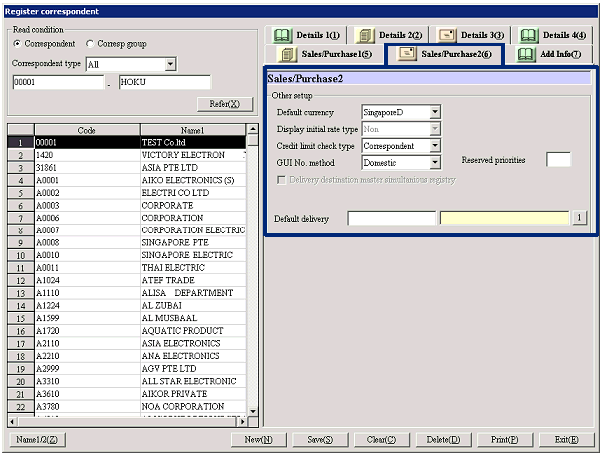Click the Name1 column header
The image size is (603, 455).
pos(193,130)
